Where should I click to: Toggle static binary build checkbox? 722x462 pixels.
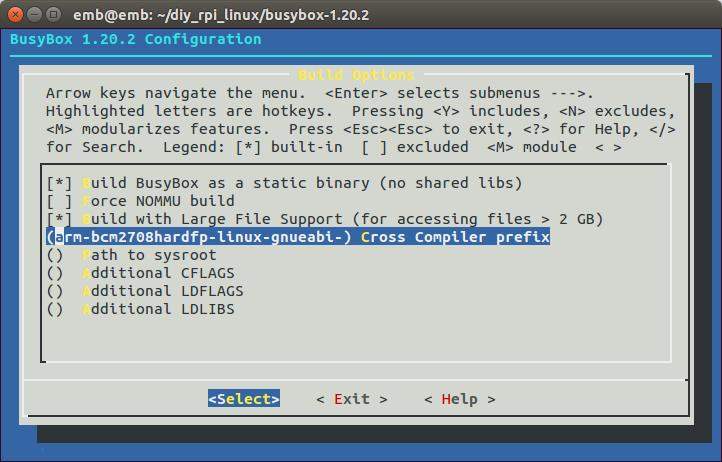point(59,183)
